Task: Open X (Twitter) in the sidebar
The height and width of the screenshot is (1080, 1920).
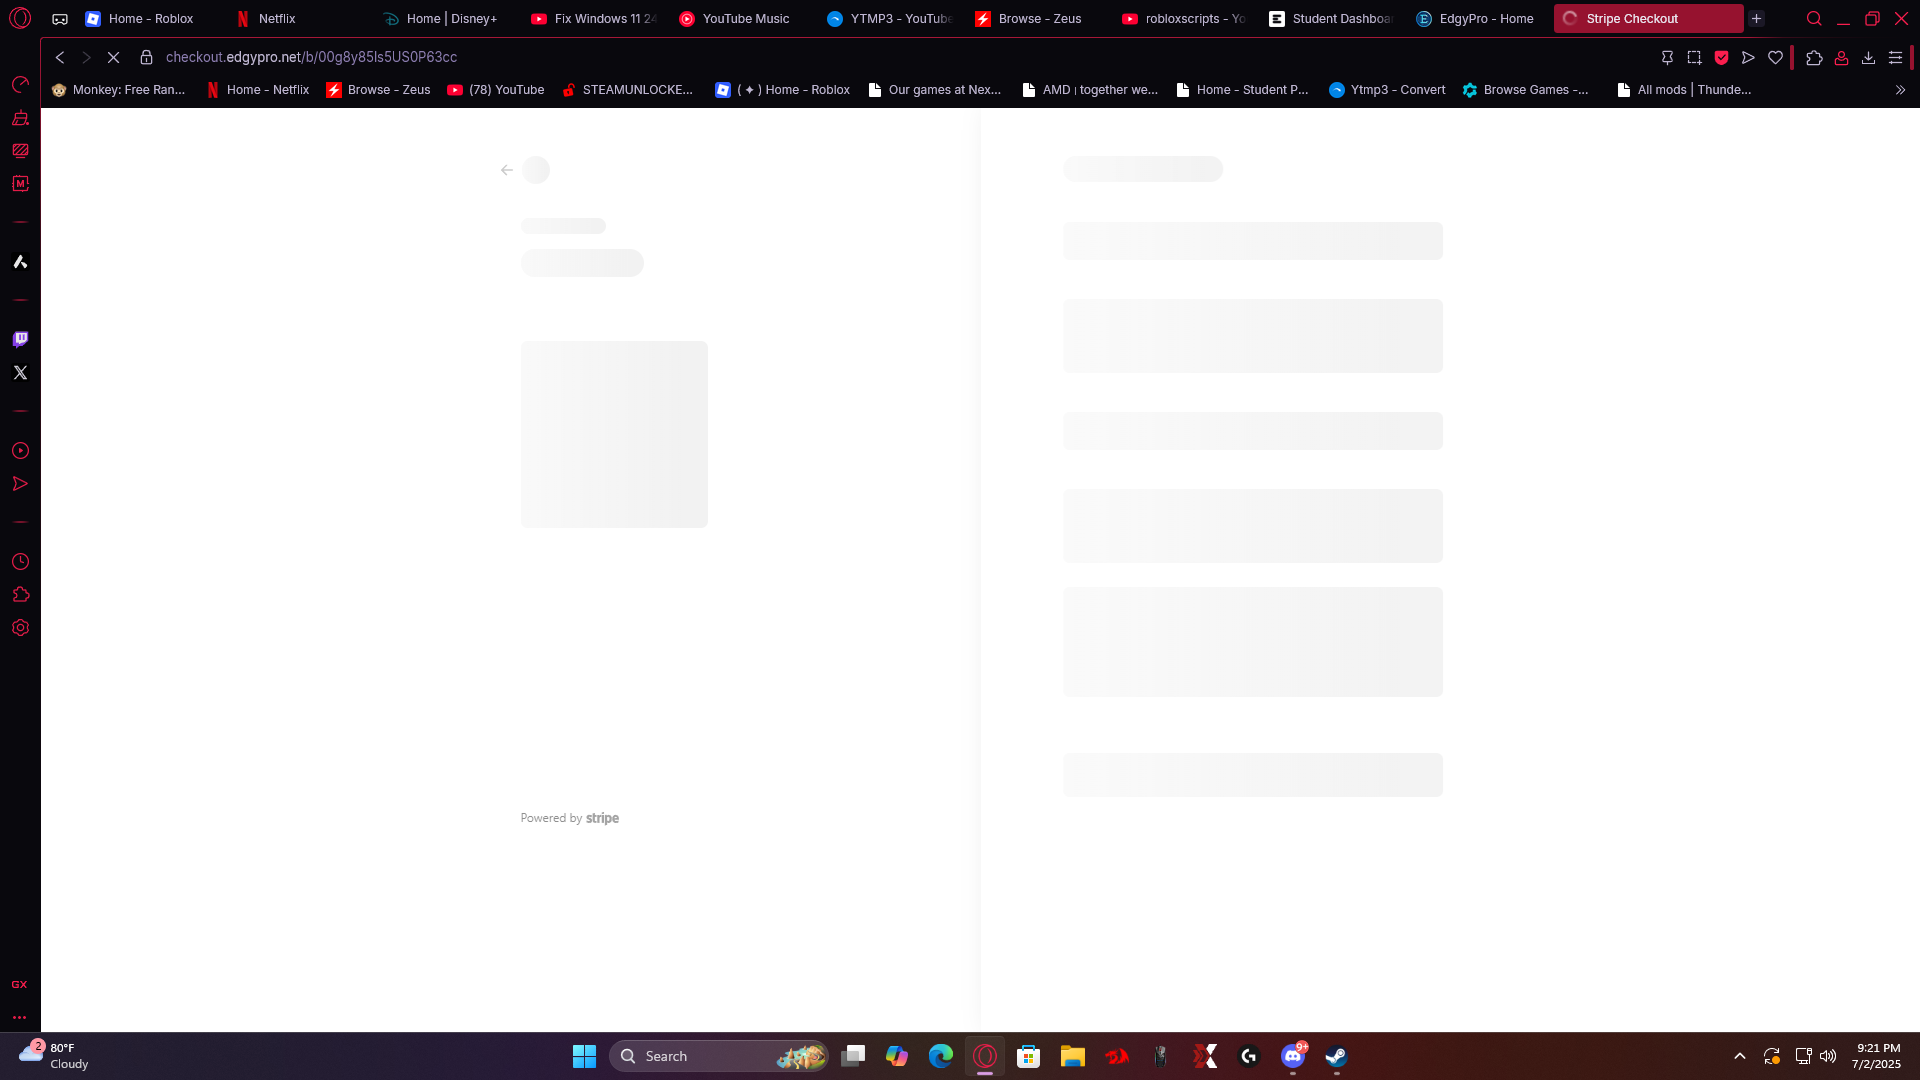Action: [20, 372]
